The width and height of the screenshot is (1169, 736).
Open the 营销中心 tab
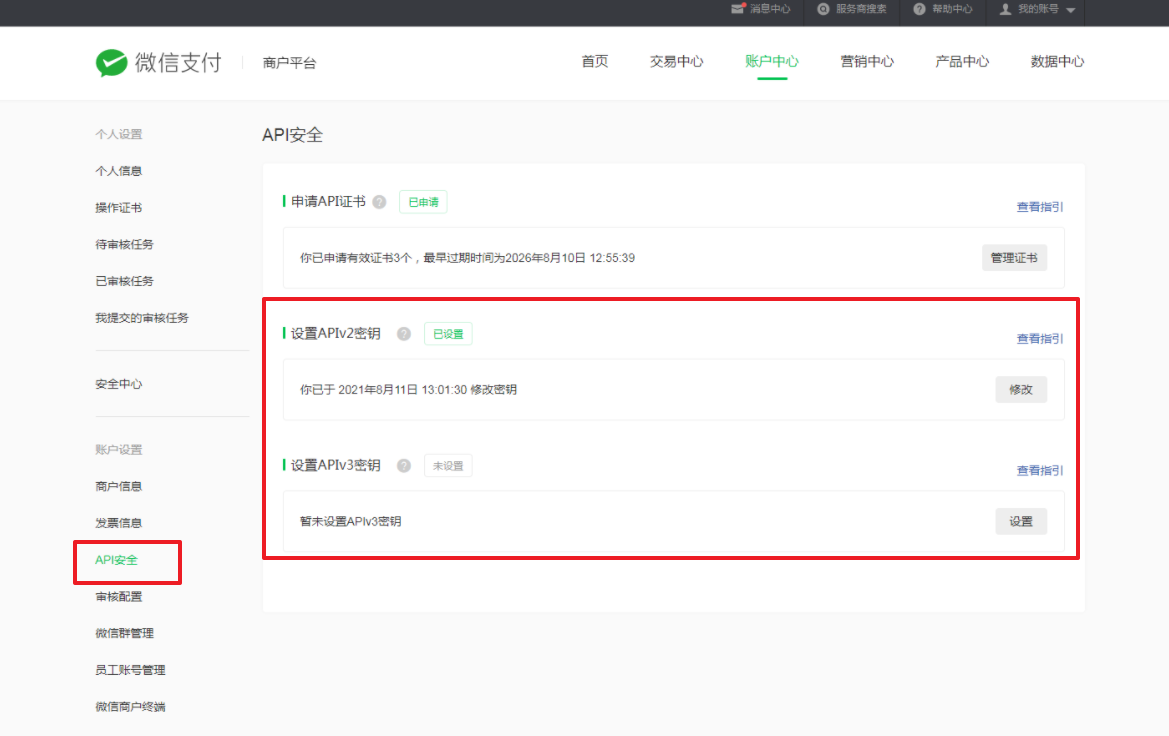[867, 62]
